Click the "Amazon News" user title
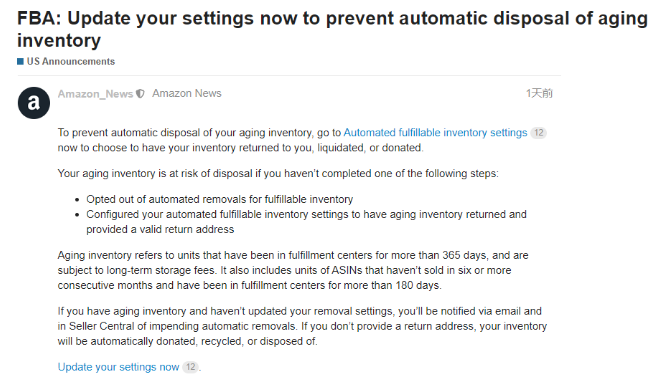The image size is (652, 377). [187, 94]
